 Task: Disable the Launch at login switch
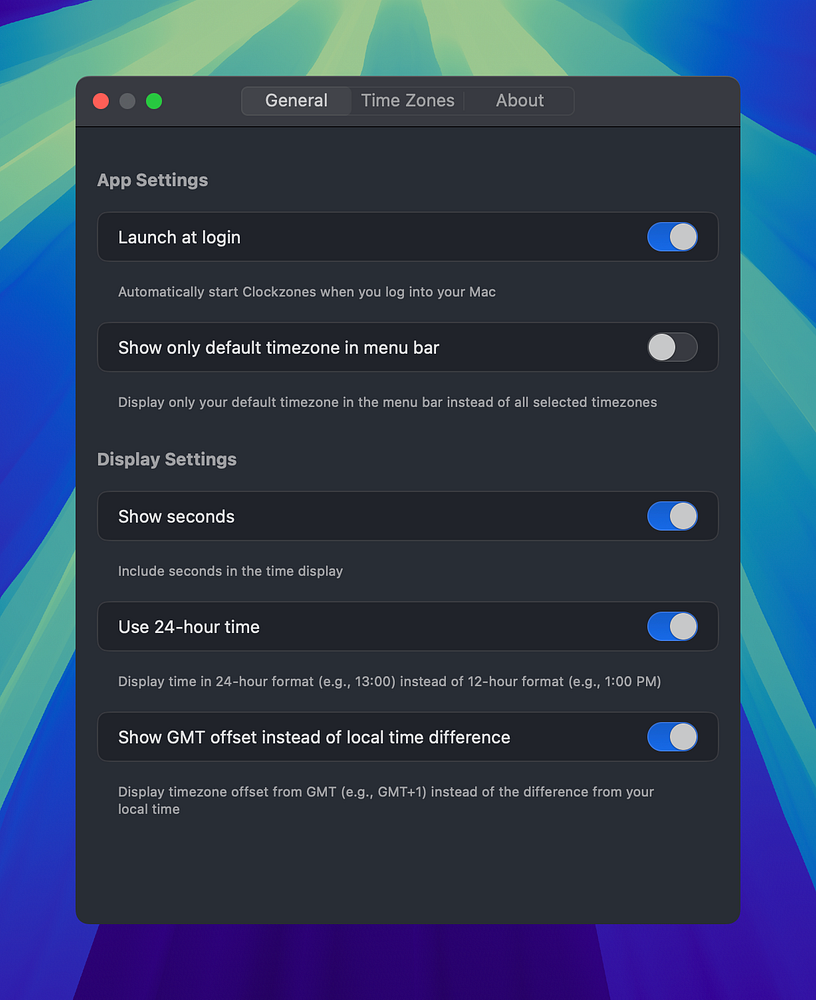tap(672, 237)
